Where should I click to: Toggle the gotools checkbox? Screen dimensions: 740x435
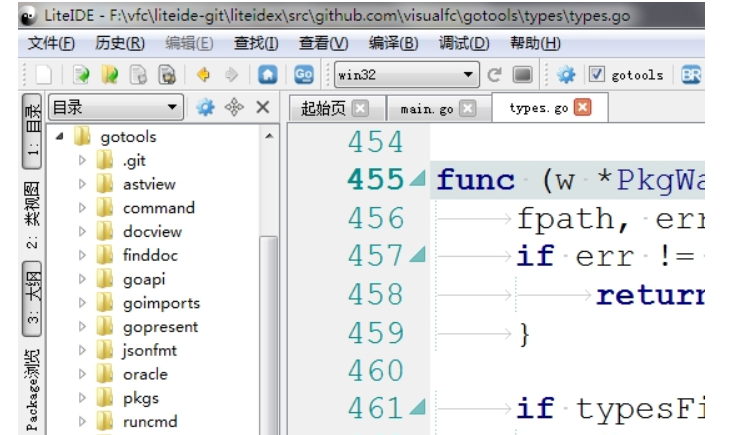click(x=597, y=74)
